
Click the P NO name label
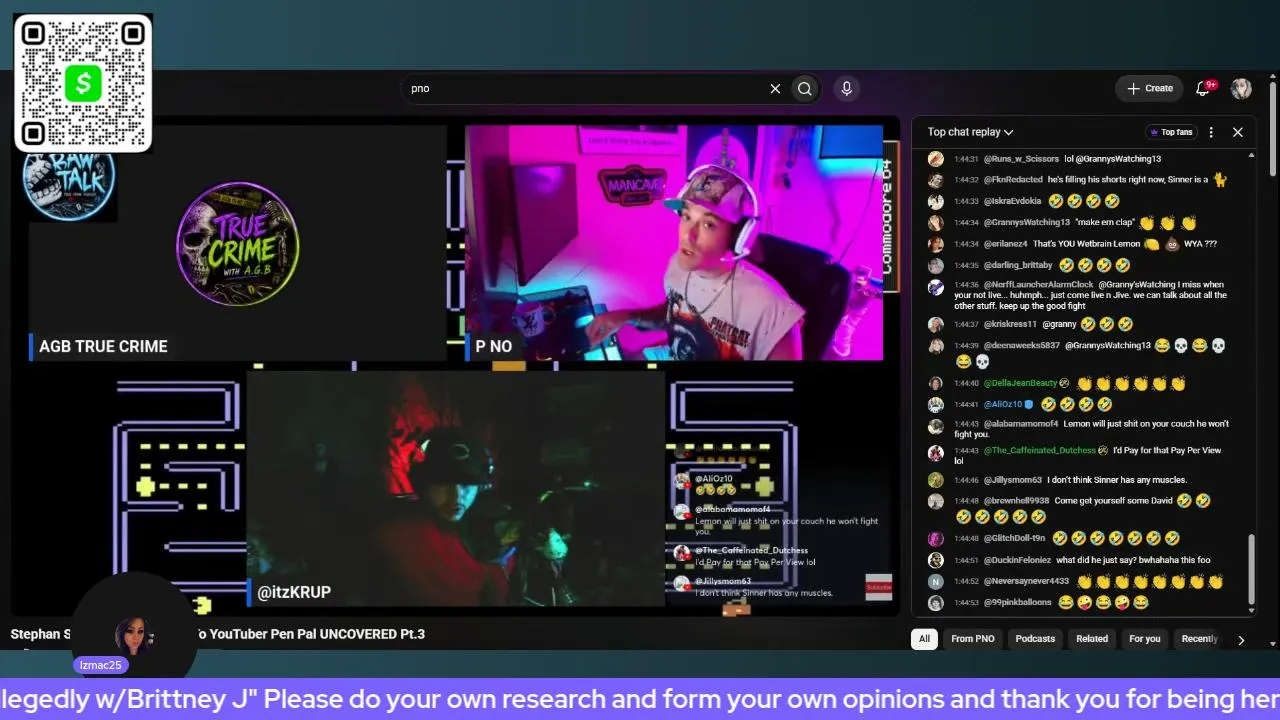tap(493, 346)
